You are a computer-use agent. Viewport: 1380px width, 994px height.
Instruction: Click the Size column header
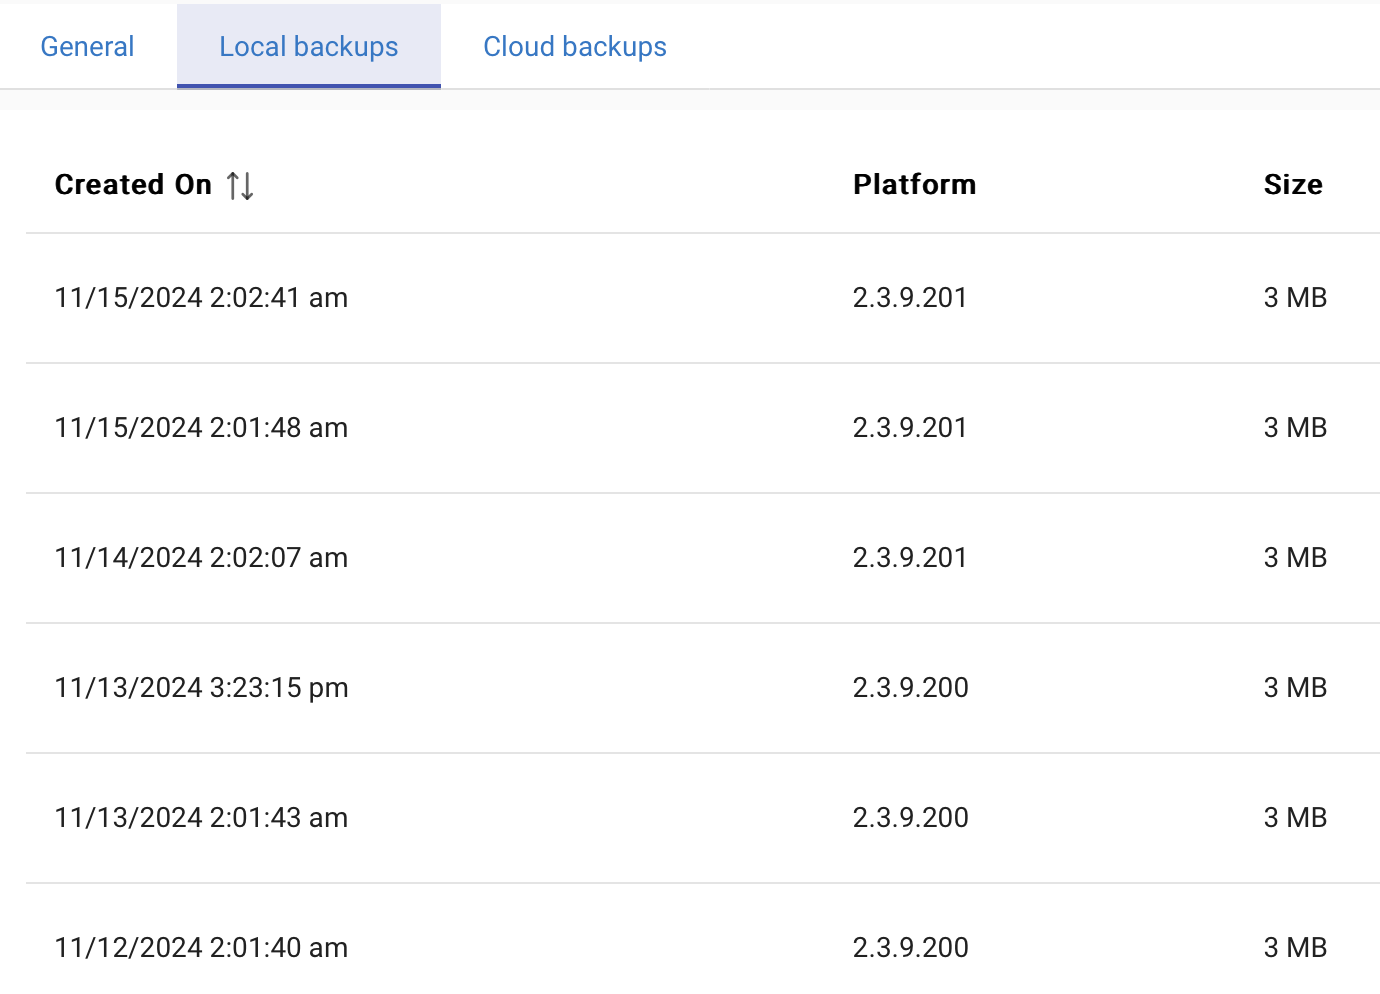pyautogui.click(x=1293, y=185)
